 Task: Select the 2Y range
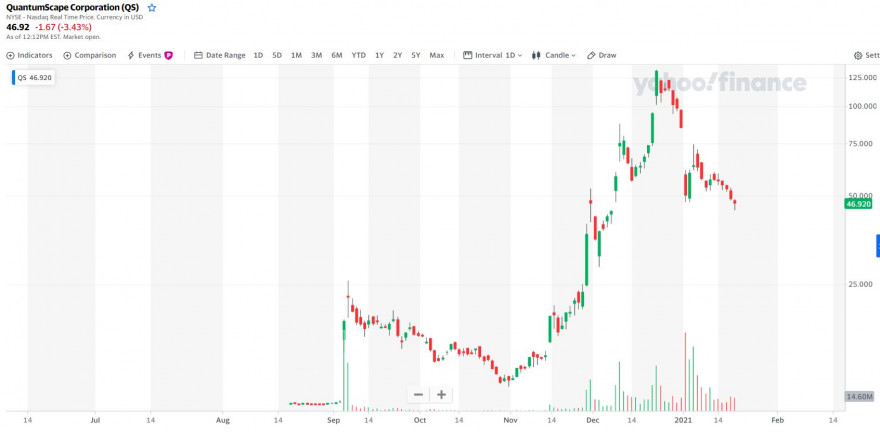pyautogui.click(x=397, y=55)
